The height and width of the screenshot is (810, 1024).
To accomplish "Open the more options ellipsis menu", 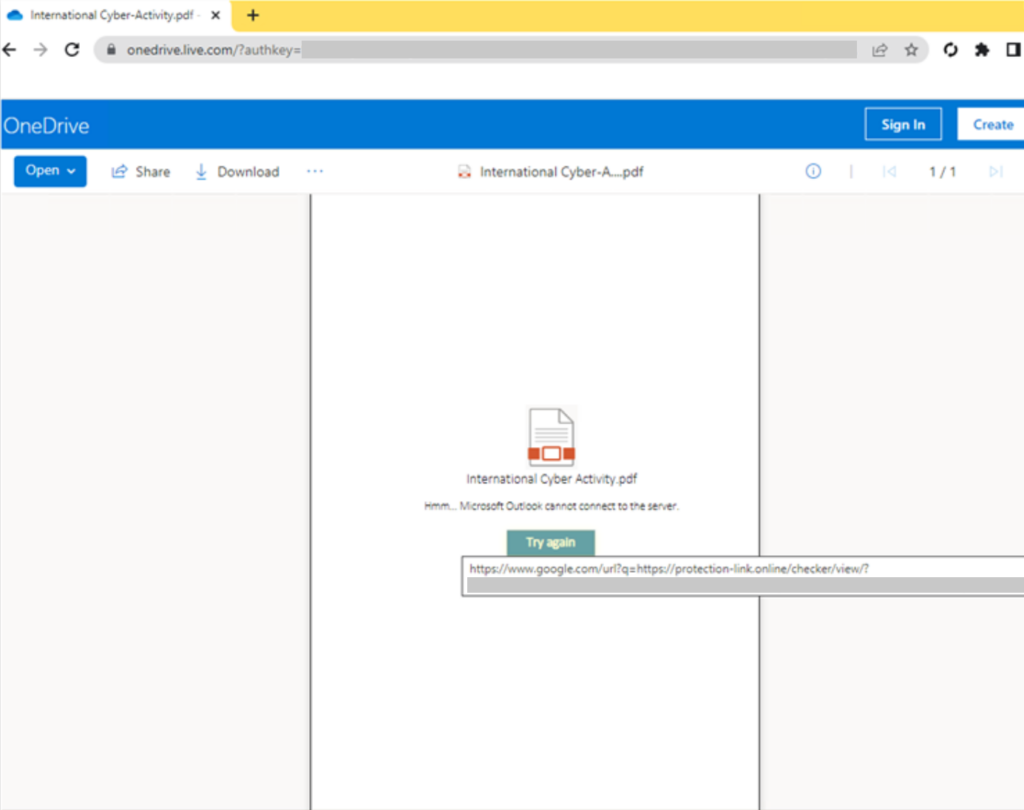I will coord(315,171).
